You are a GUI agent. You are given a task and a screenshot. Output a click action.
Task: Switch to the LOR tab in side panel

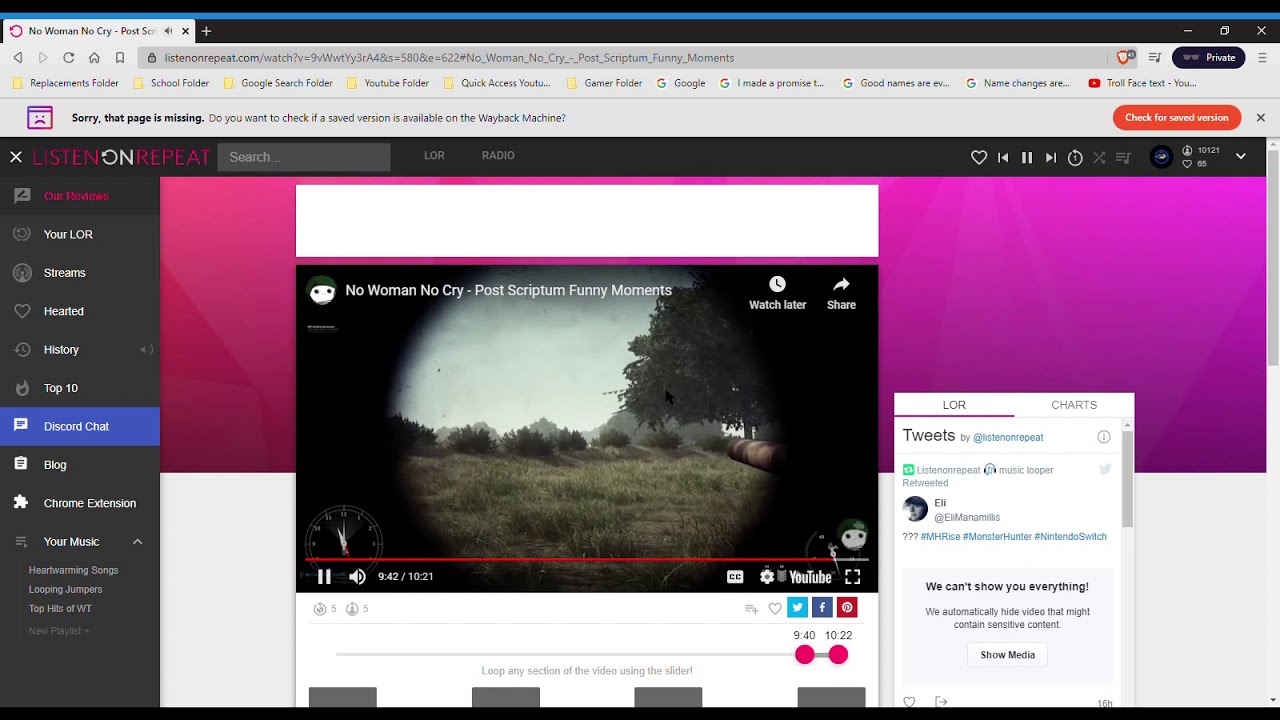[954, 405]
